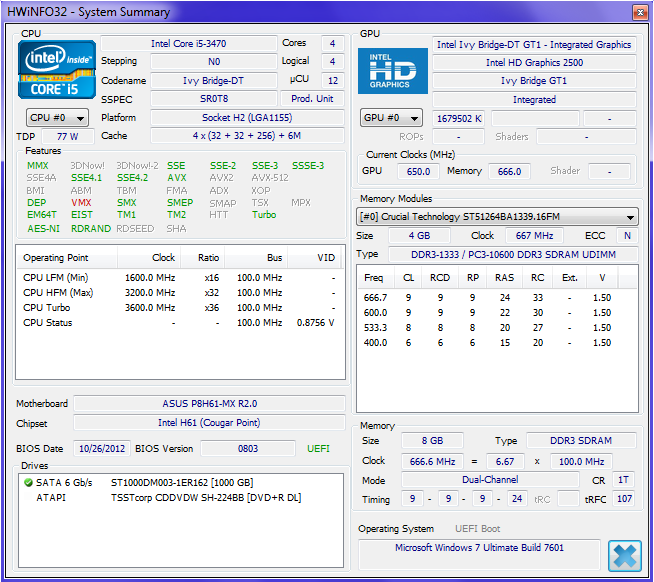Screen dimensions: 654x582
Task: Click the memory clock 666.6 MHz field
Action: point(432,462)
